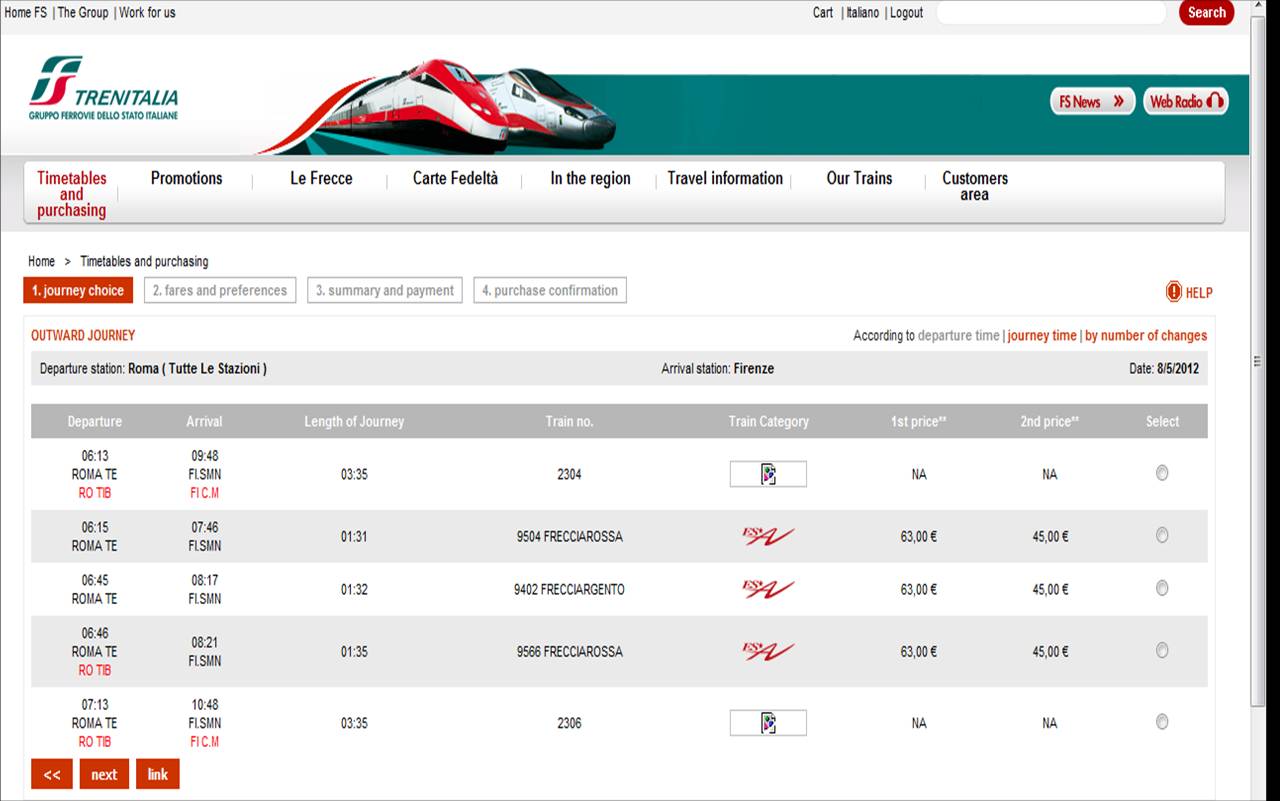
Task: Open Work for us link
Action: (x=147, y=13)
